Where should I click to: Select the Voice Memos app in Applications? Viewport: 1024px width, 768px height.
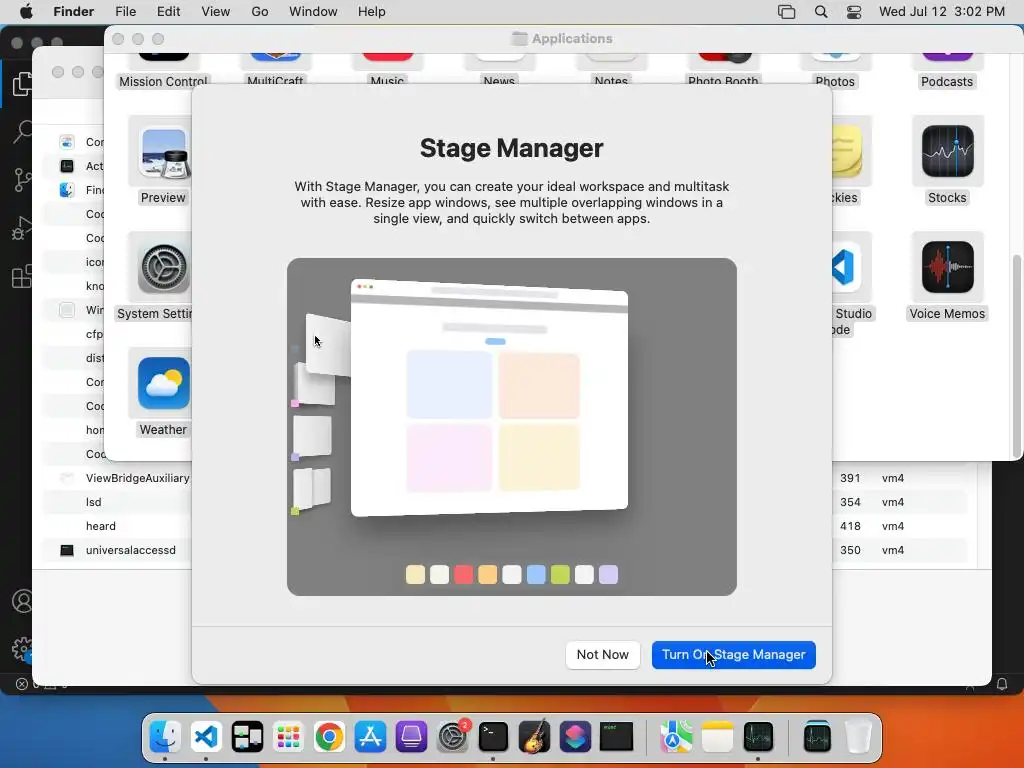tap(948, 268)
